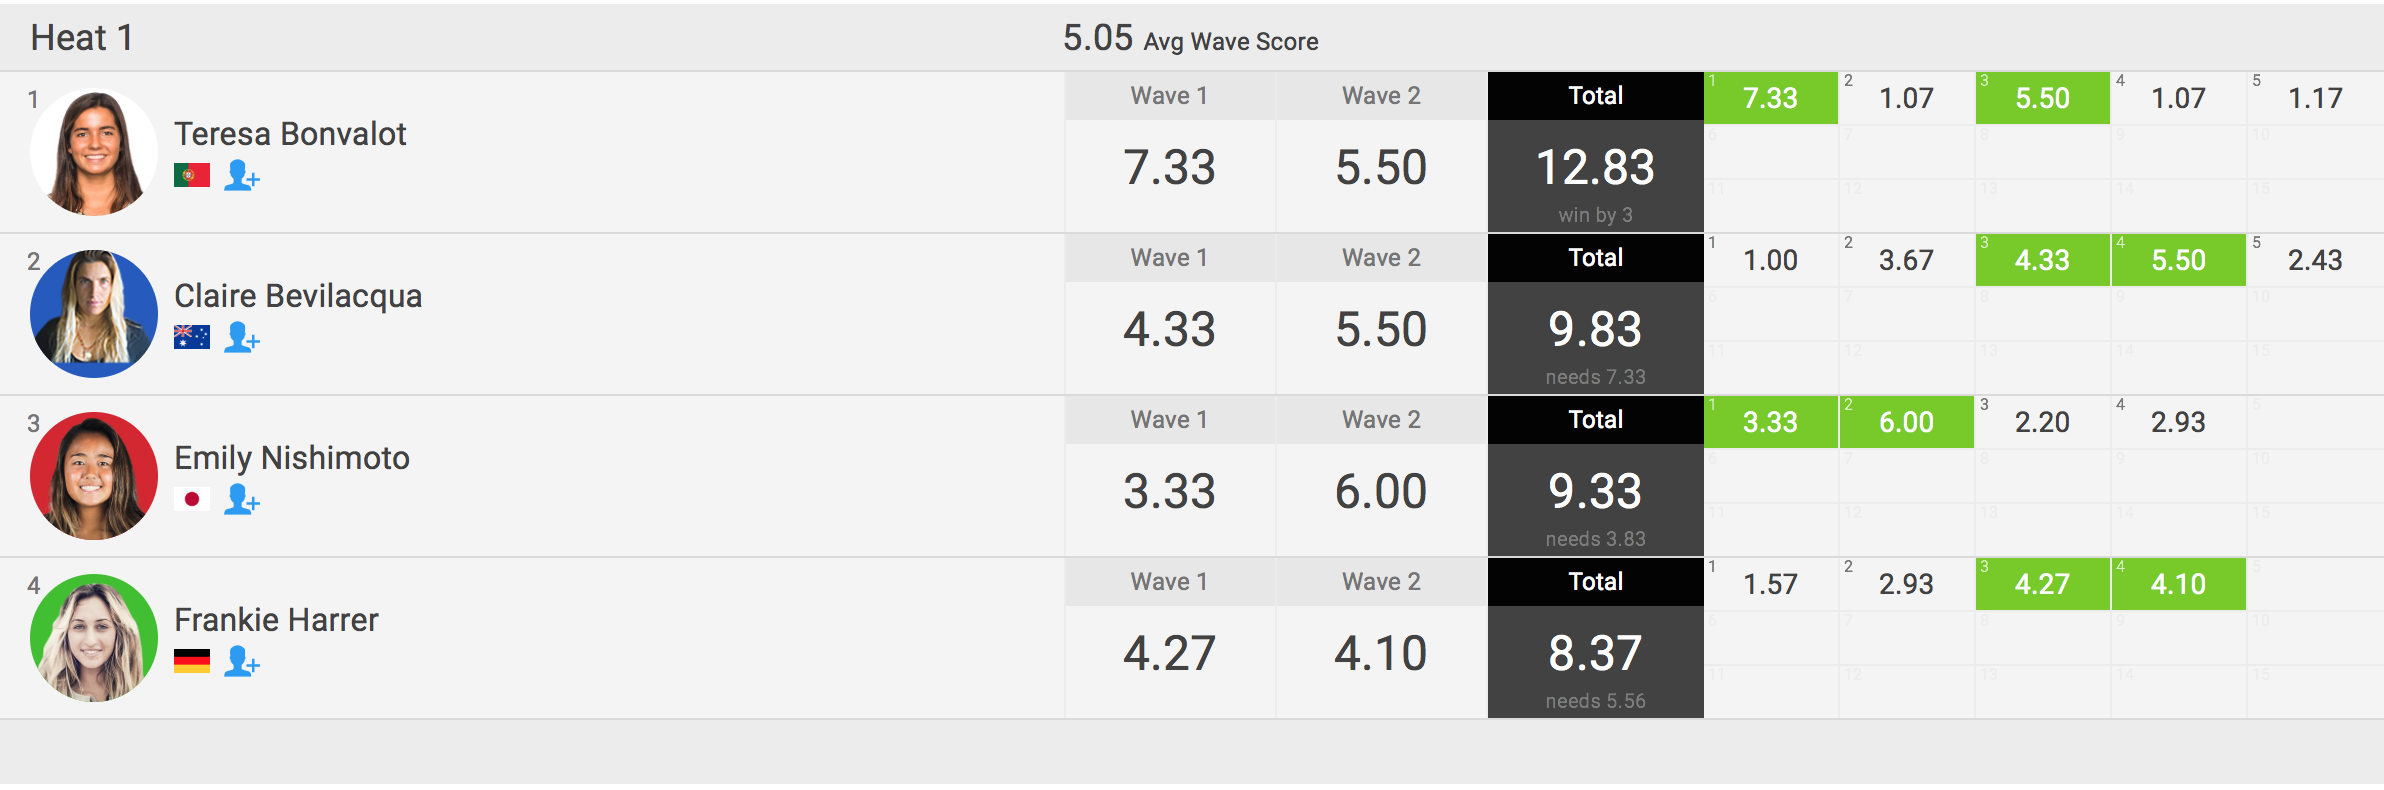
Task: Follow Claire Bevilacqua using add-user icon
Action: (241, 338)
